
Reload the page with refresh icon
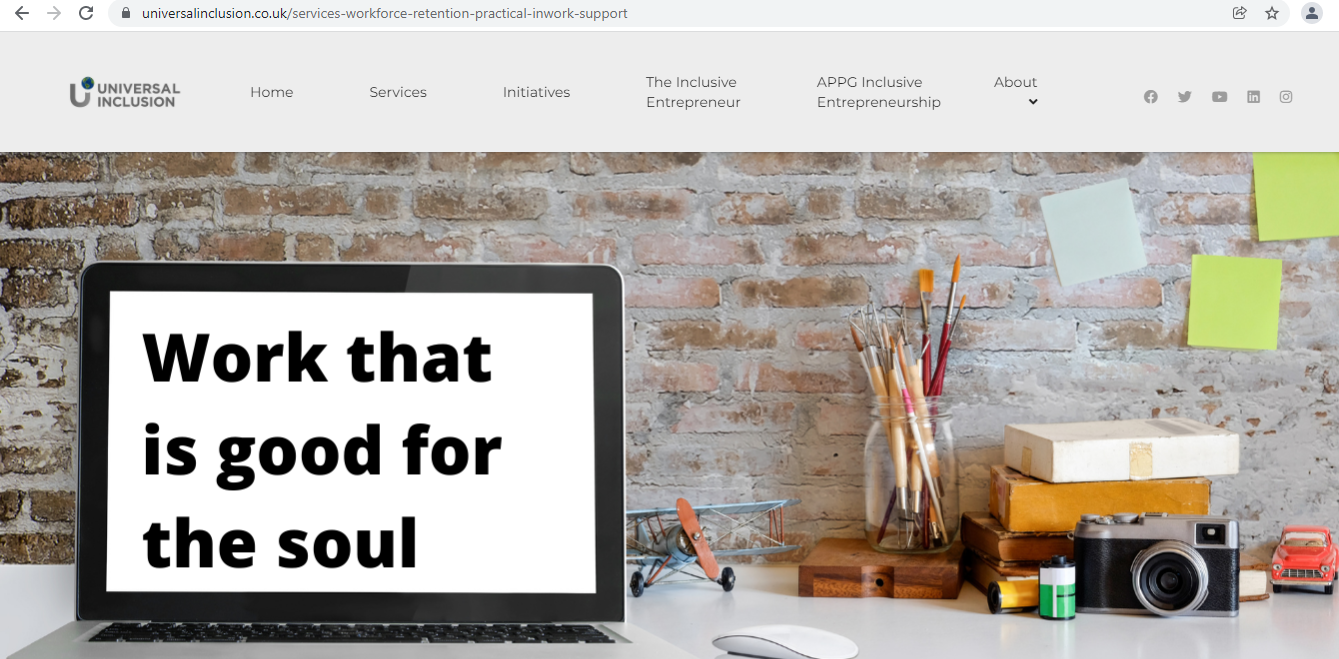click(86, 13)
